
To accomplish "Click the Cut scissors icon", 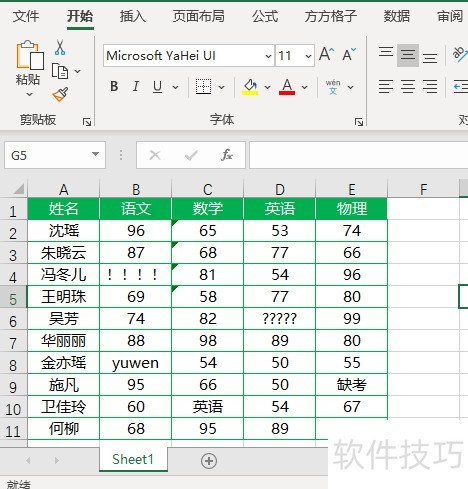I will pos(60,47).
